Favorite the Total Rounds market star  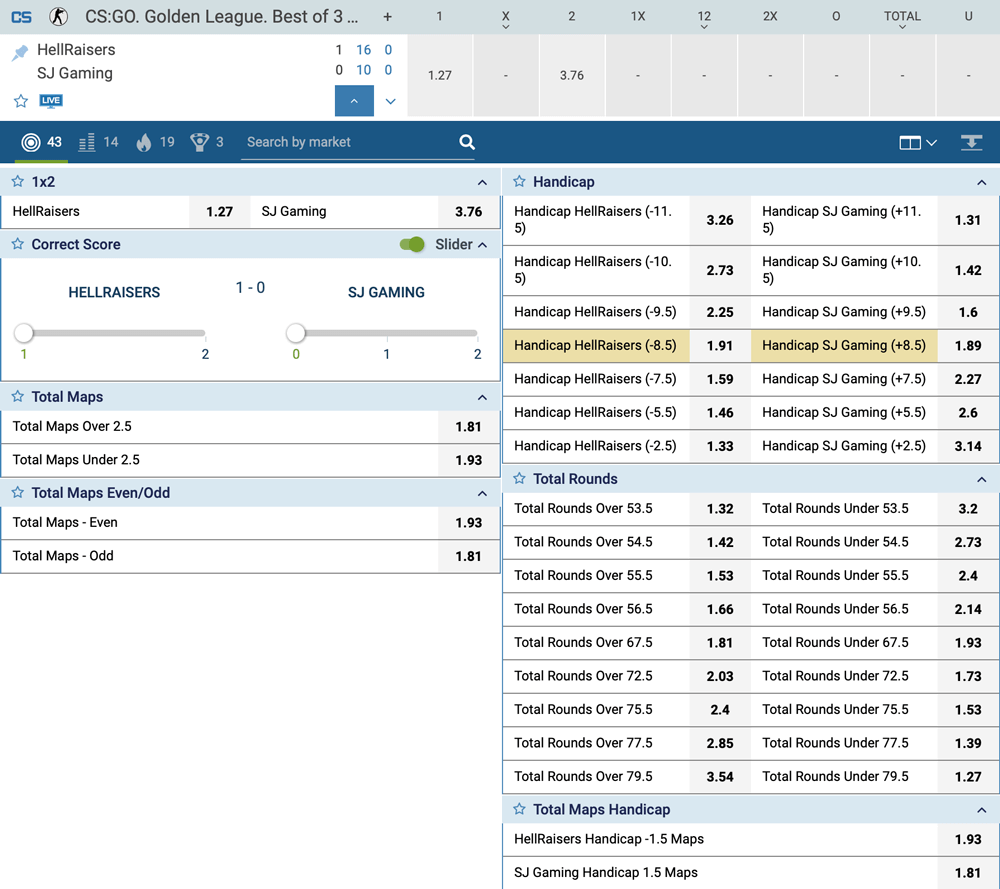pos(519,478)
